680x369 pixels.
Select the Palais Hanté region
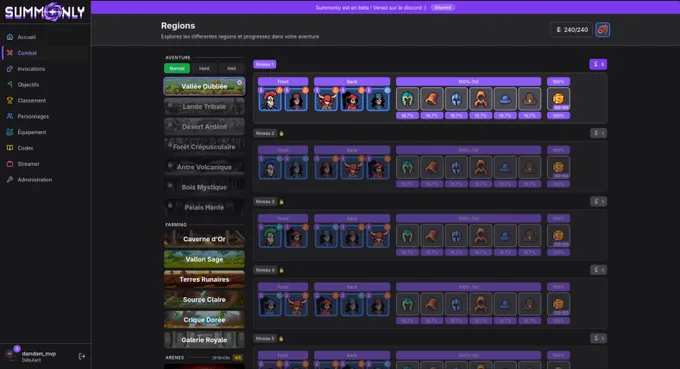[204, 207]
